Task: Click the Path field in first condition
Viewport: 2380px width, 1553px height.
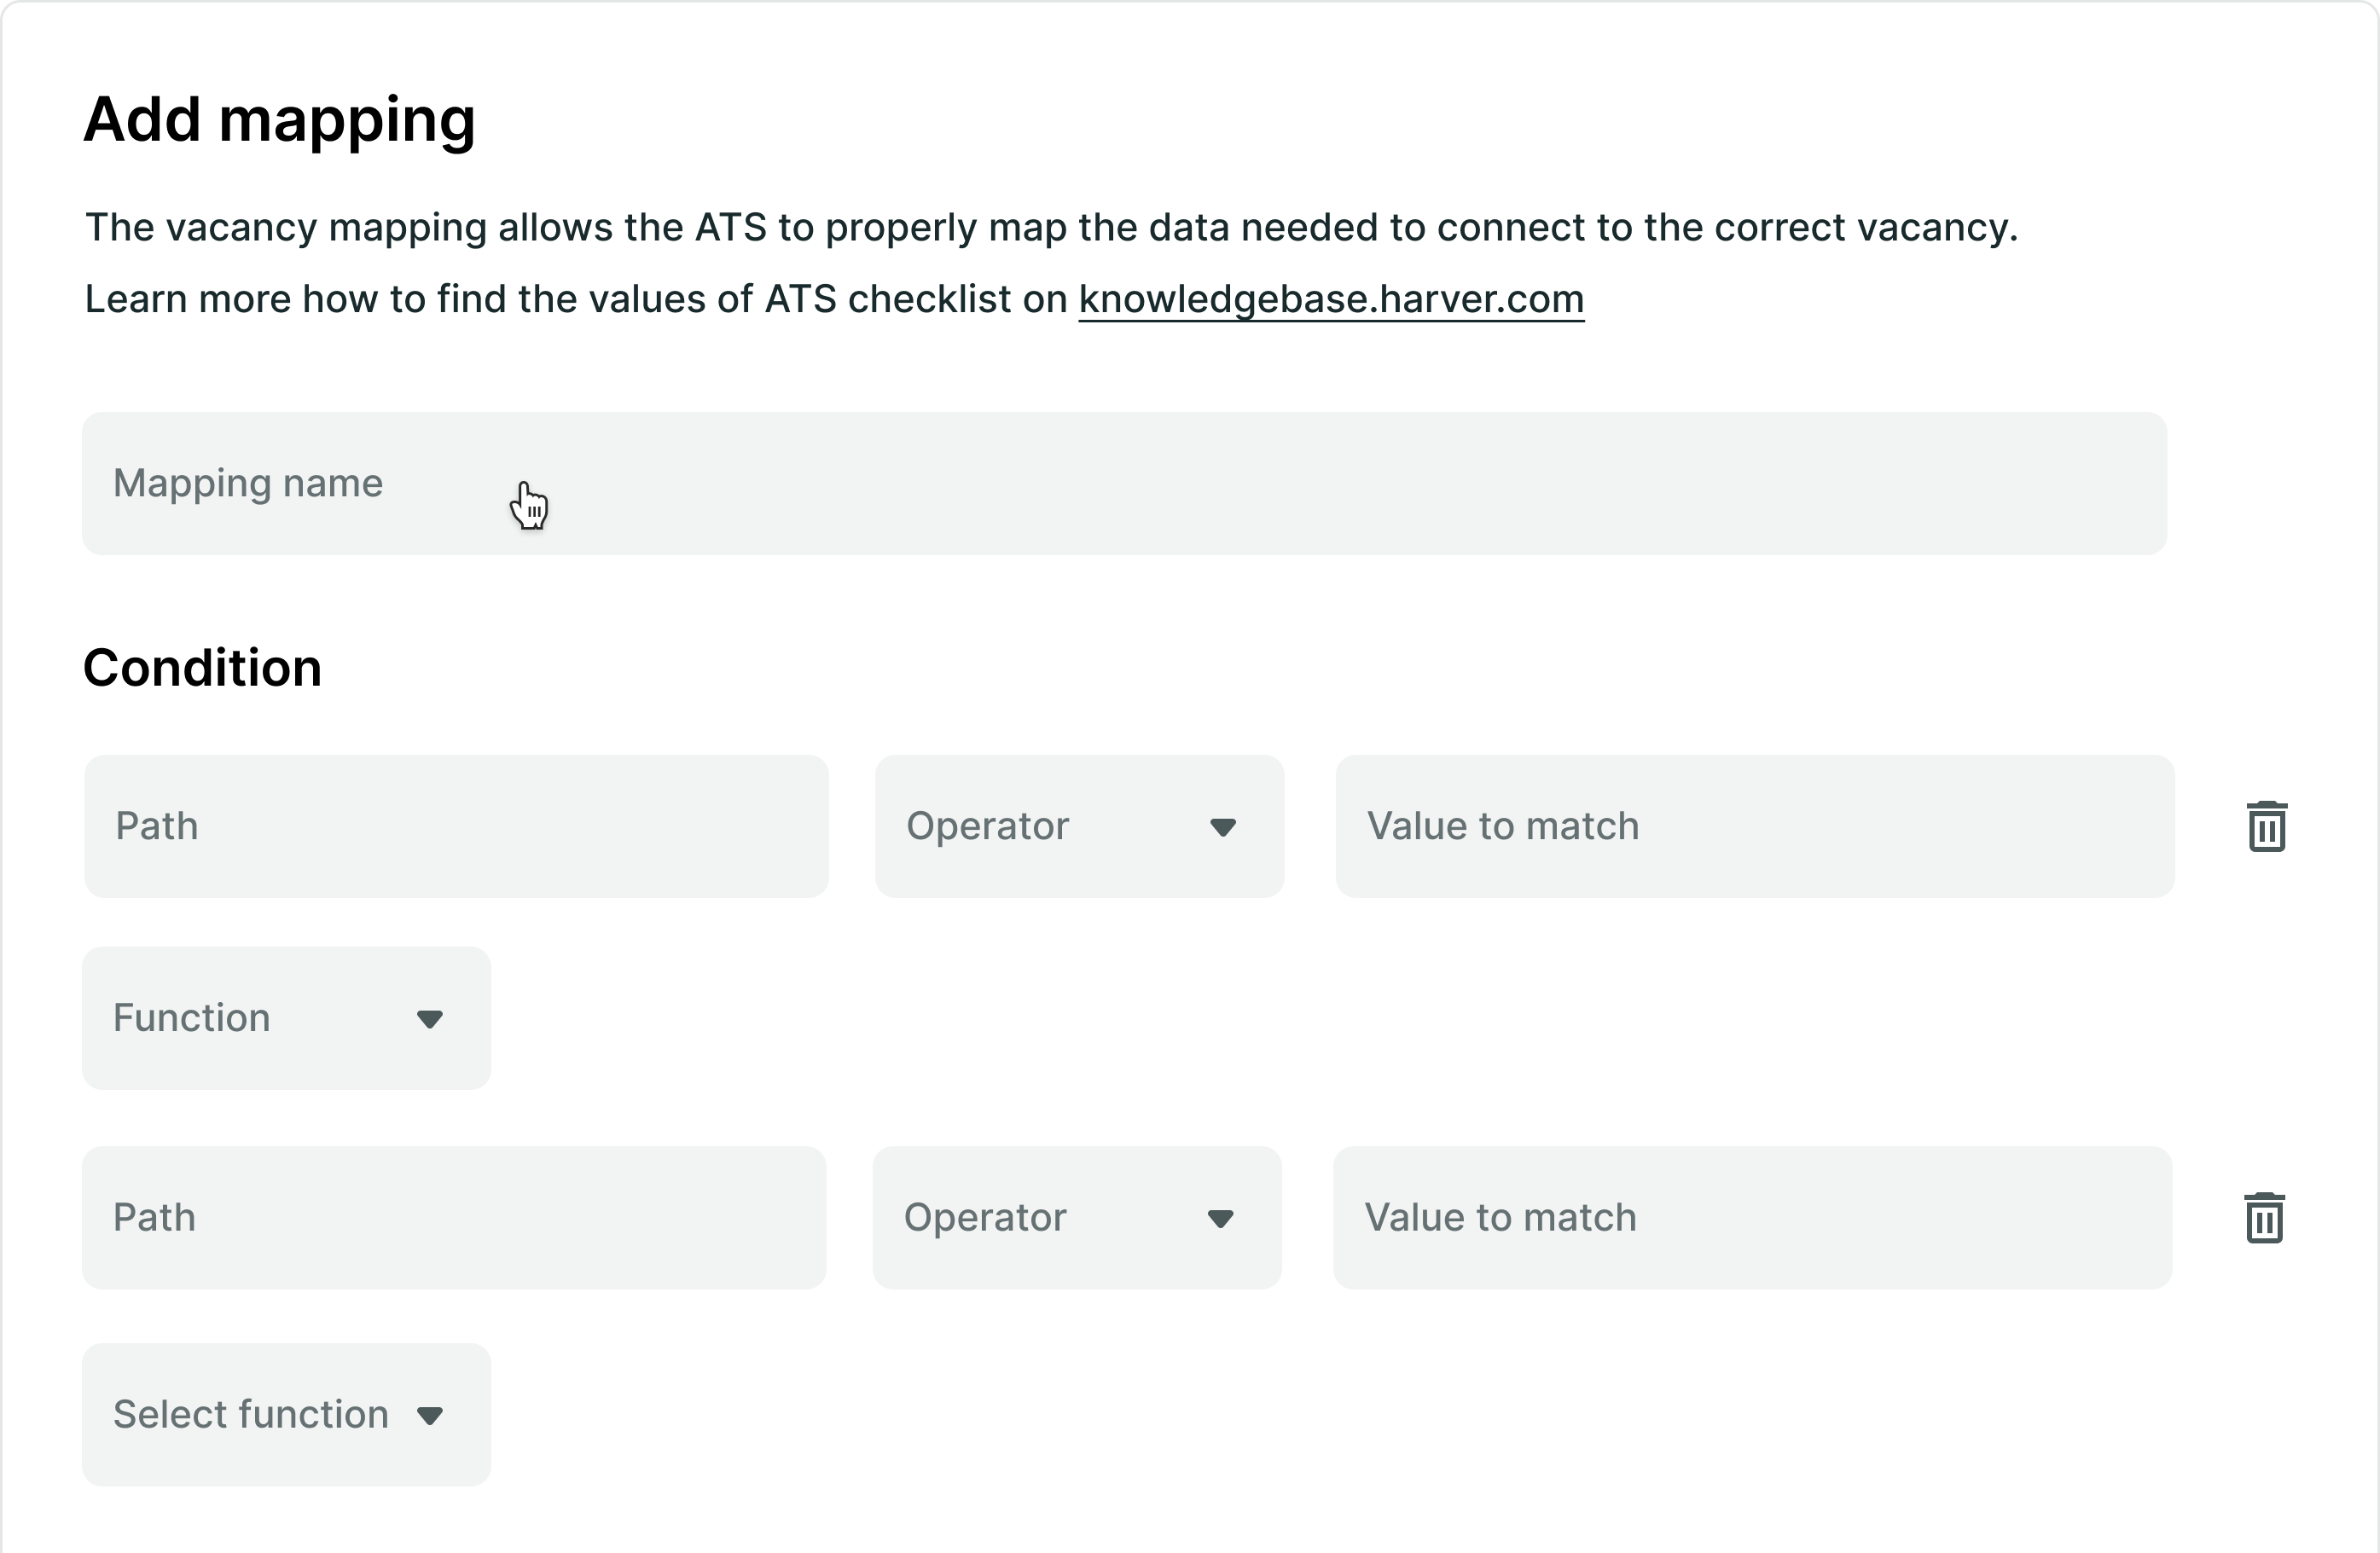Action: tap(456, 826)
